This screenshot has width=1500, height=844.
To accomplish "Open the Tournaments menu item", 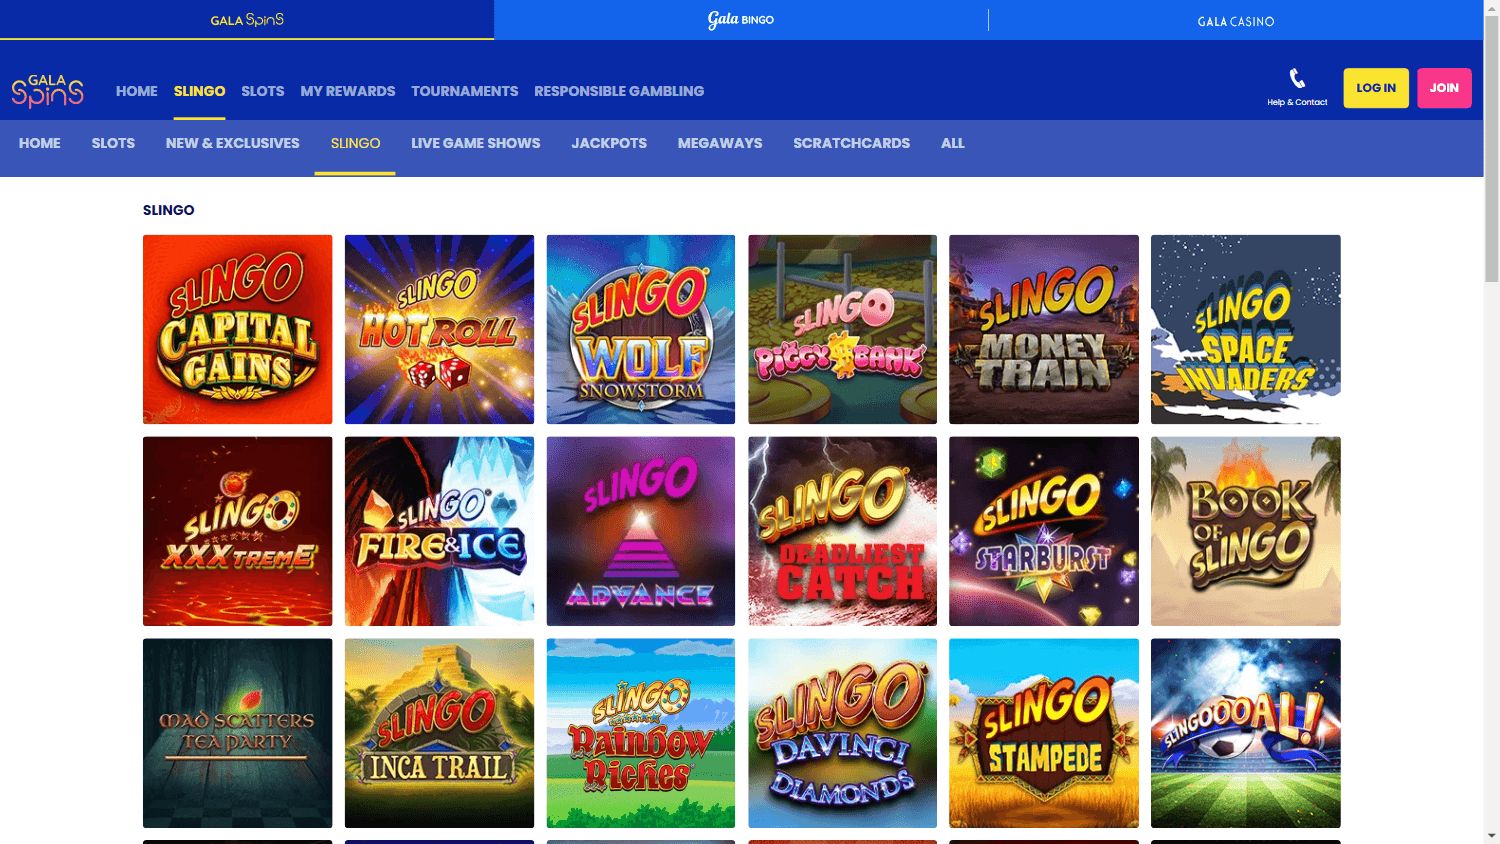I will (464, 91).
